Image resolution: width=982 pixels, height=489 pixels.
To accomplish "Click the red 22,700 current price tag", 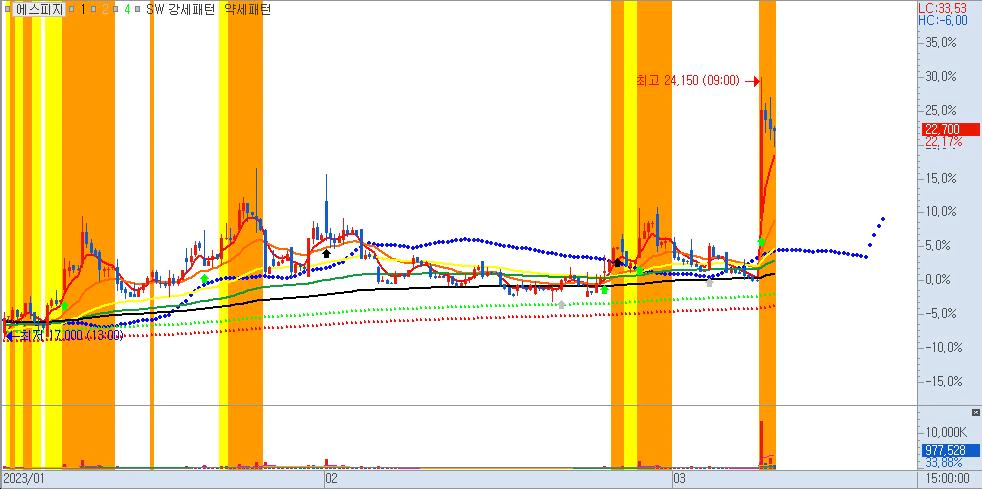I will click(x=951, y=130).
